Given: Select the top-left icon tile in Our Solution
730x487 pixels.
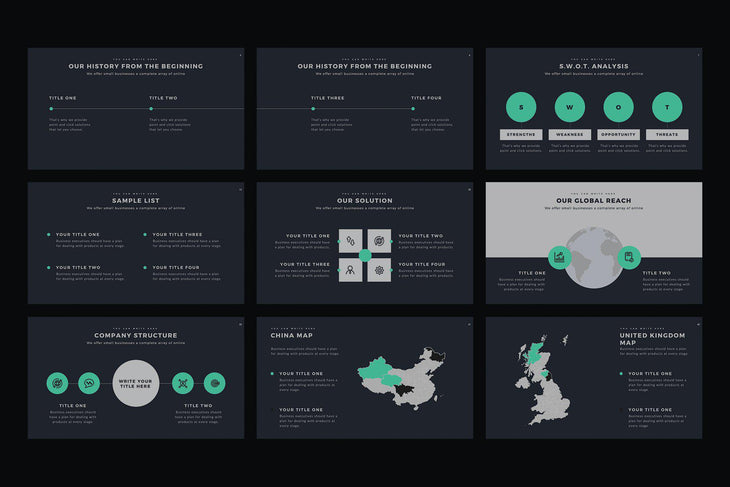Looking at the screenshot, I should pos(350,241).
